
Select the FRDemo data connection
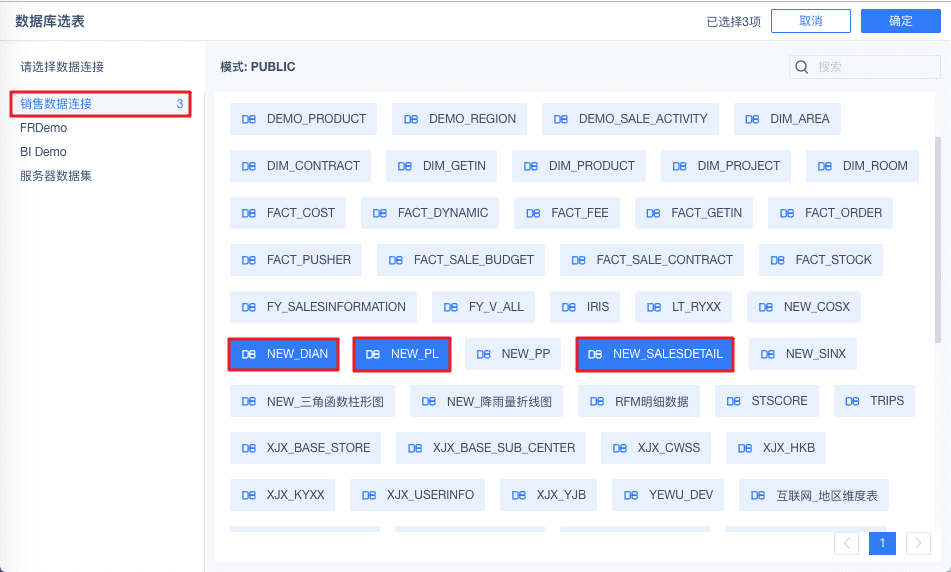pyautogui.click(x=44, y=128)
